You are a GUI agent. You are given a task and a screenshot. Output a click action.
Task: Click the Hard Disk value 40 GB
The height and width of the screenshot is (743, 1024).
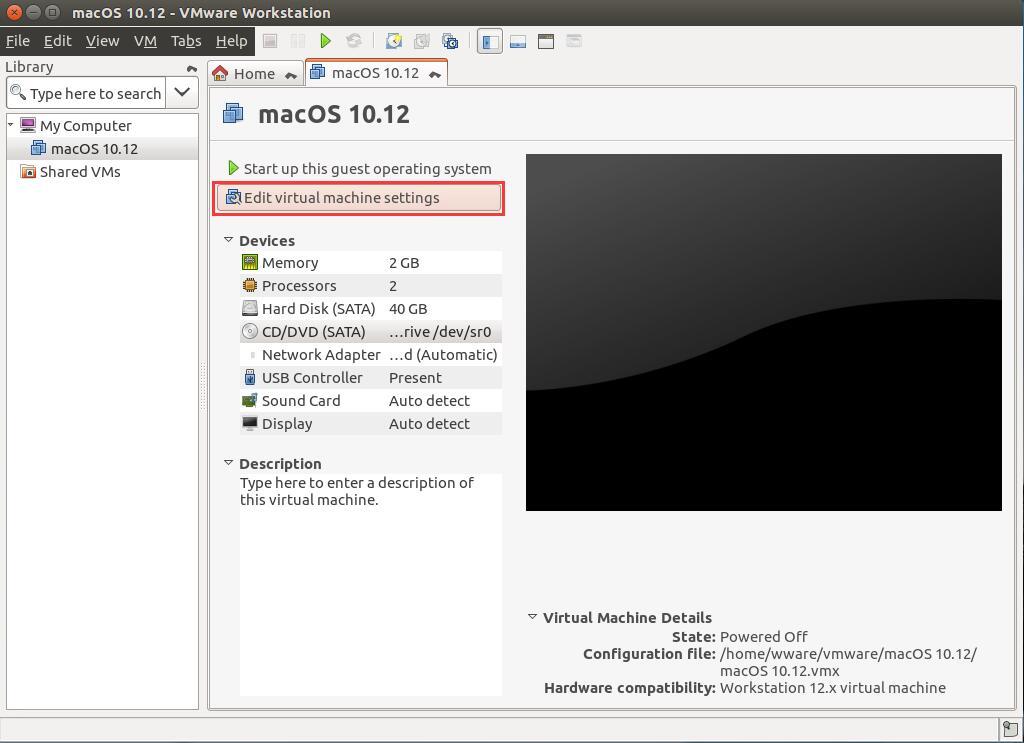[x=408, y=309]
